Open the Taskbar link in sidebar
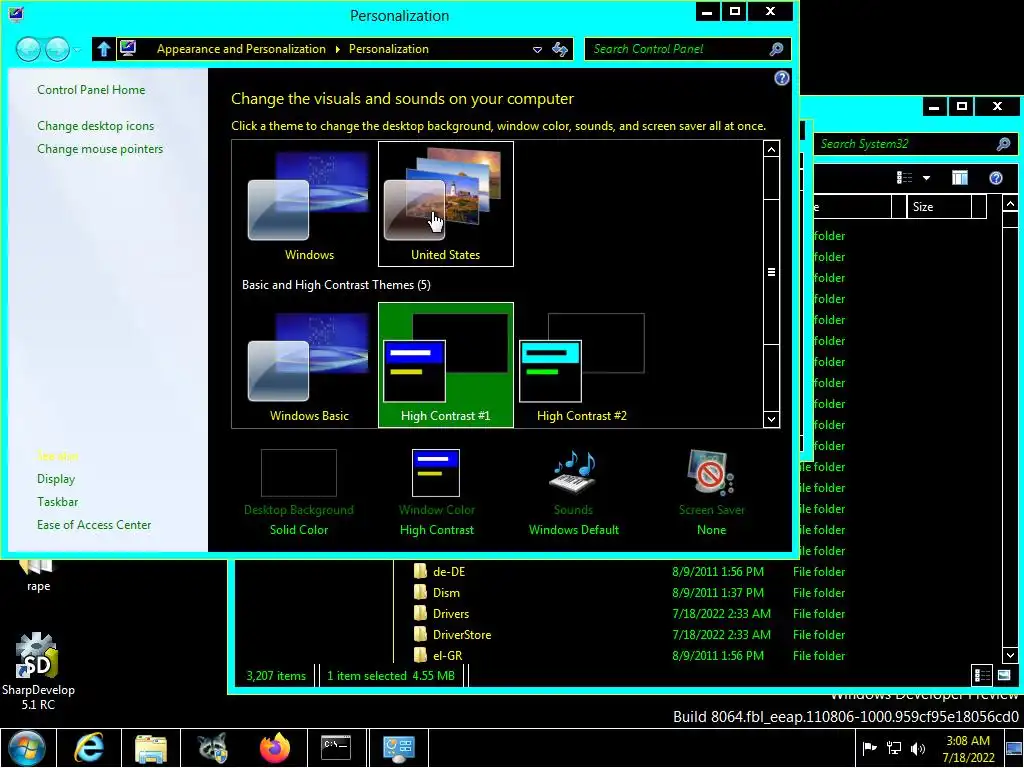 57,502
